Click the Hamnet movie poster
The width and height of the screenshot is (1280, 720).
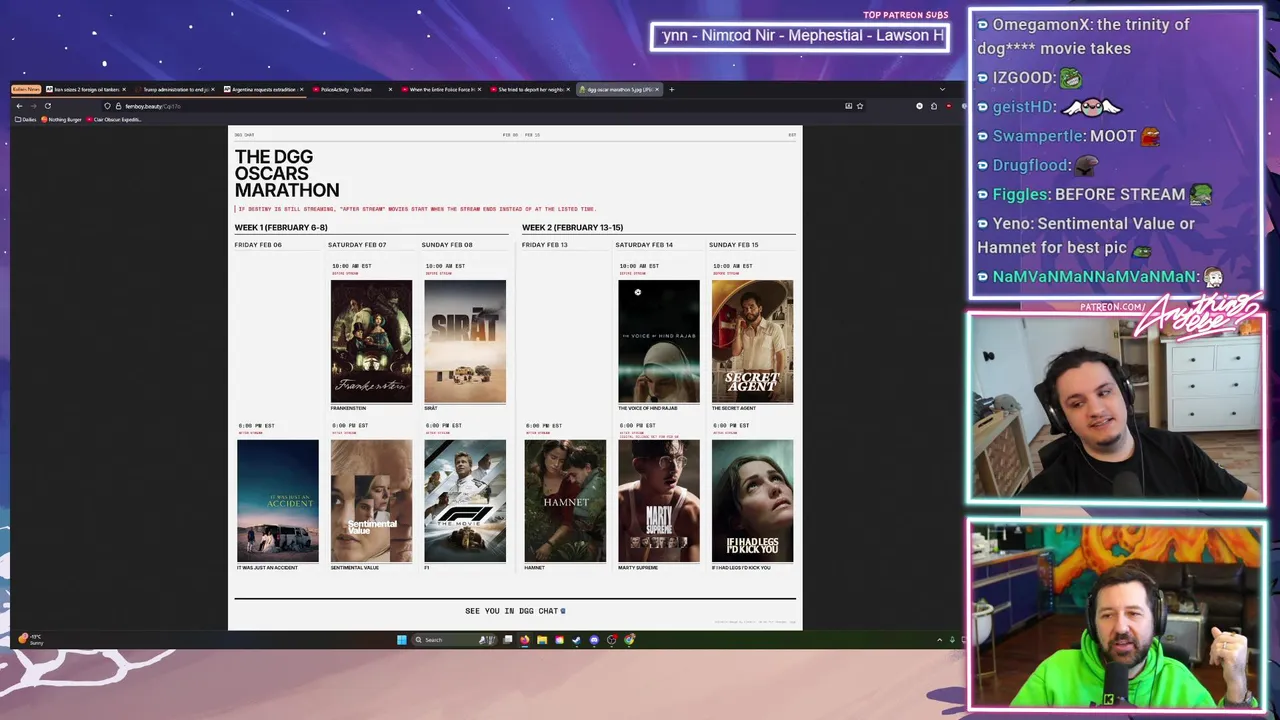(x=565, y=501)
